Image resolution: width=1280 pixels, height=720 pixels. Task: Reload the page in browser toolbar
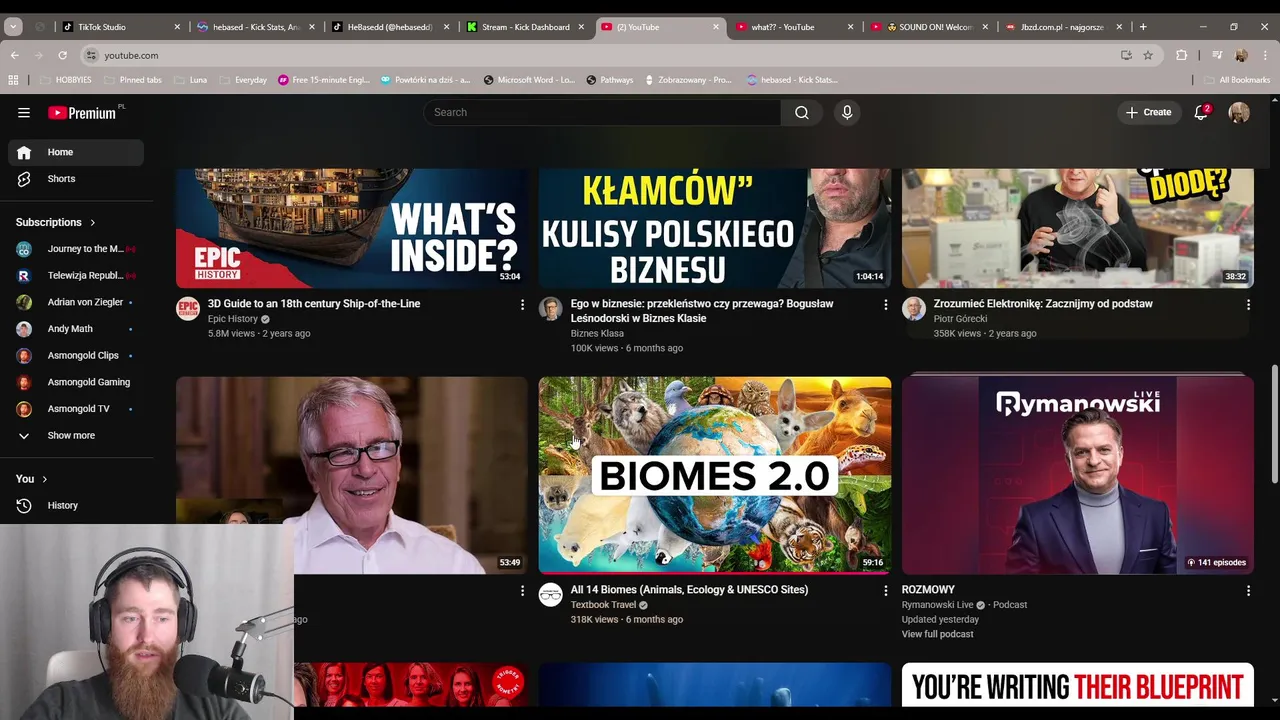point(63,55)
